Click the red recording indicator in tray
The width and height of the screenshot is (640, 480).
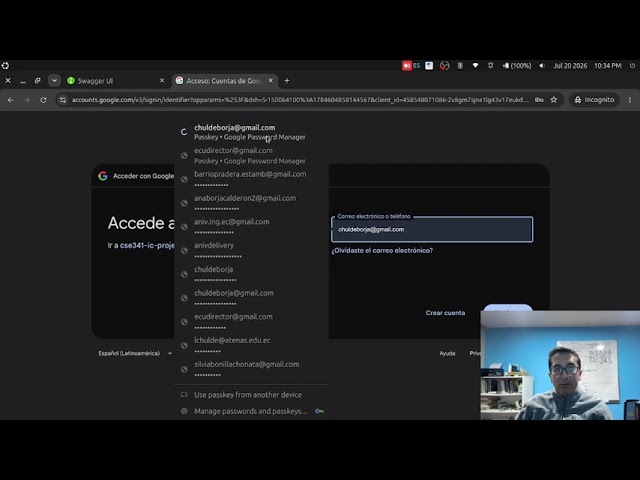click(x=407, y=65)
